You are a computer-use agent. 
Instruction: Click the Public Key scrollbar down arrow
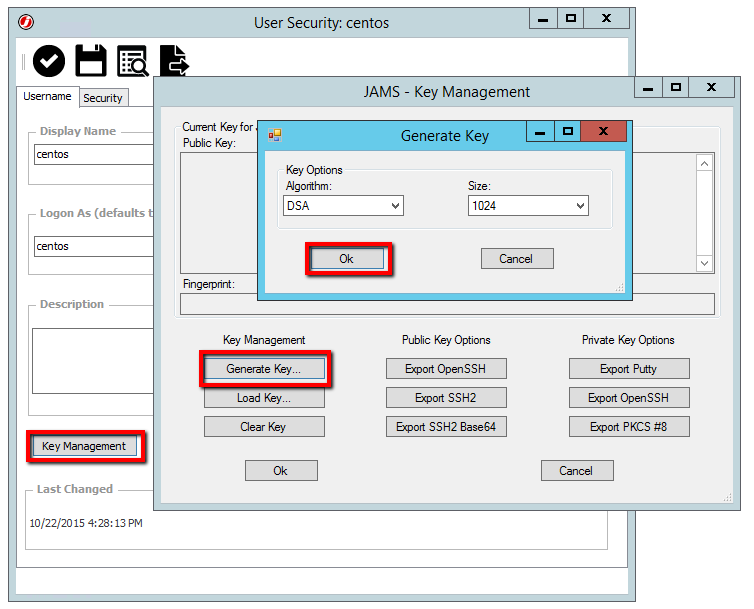click(x=704, y=263)
